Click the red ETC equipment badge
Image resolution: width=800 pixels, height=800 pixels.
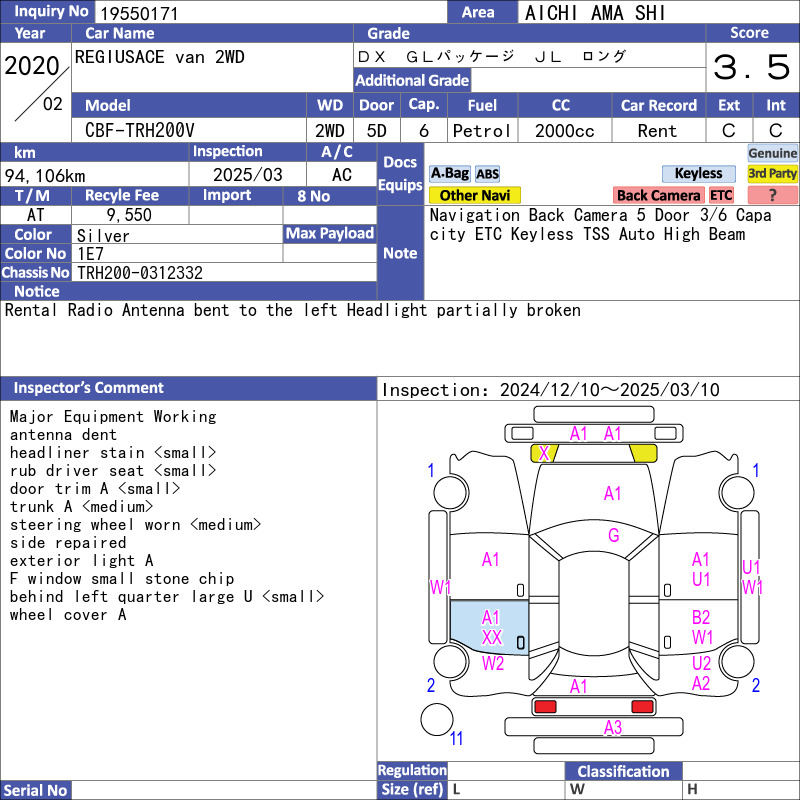721,196
